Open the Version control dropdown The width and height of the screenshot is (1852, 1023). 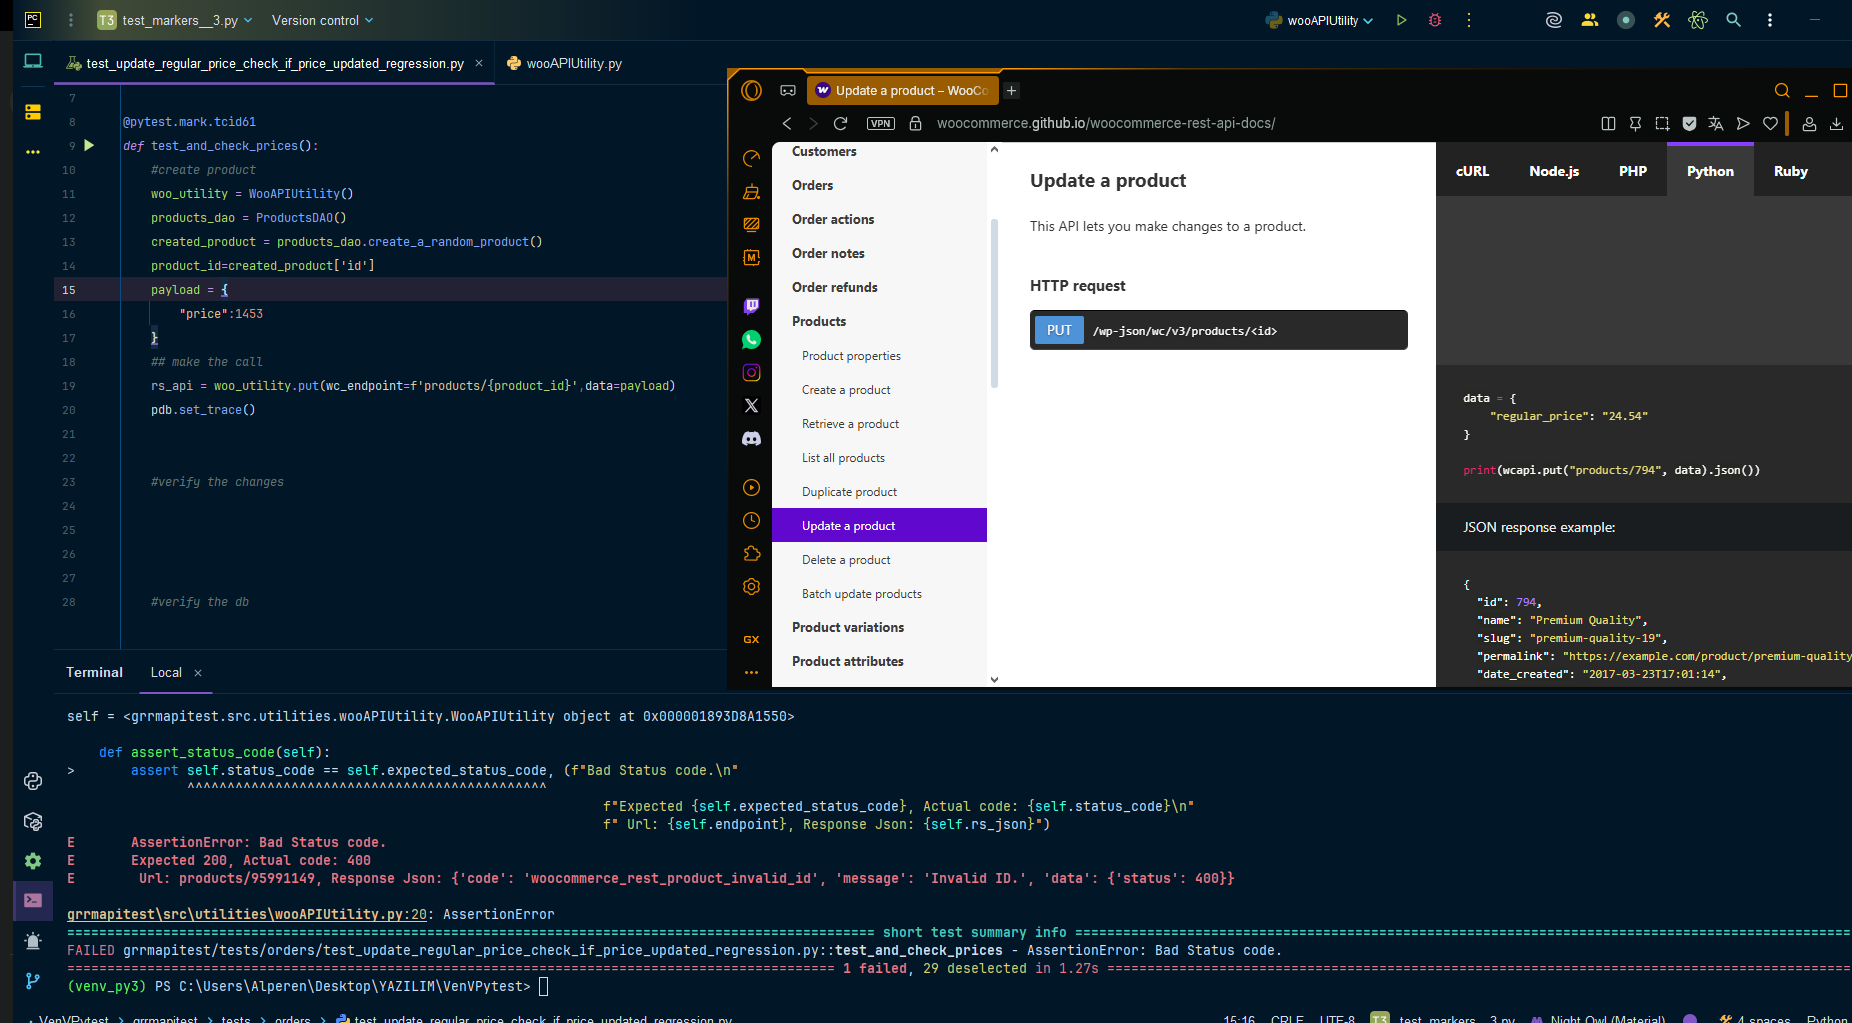click(x=322, y=20)
